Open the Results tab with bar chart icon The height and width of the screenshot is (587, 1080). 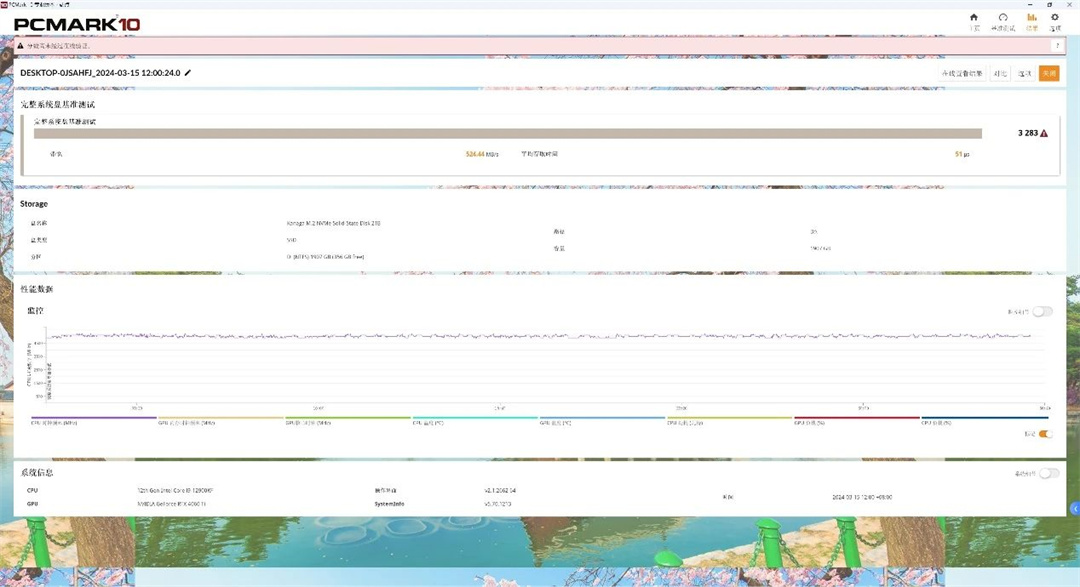point(1032,21)
